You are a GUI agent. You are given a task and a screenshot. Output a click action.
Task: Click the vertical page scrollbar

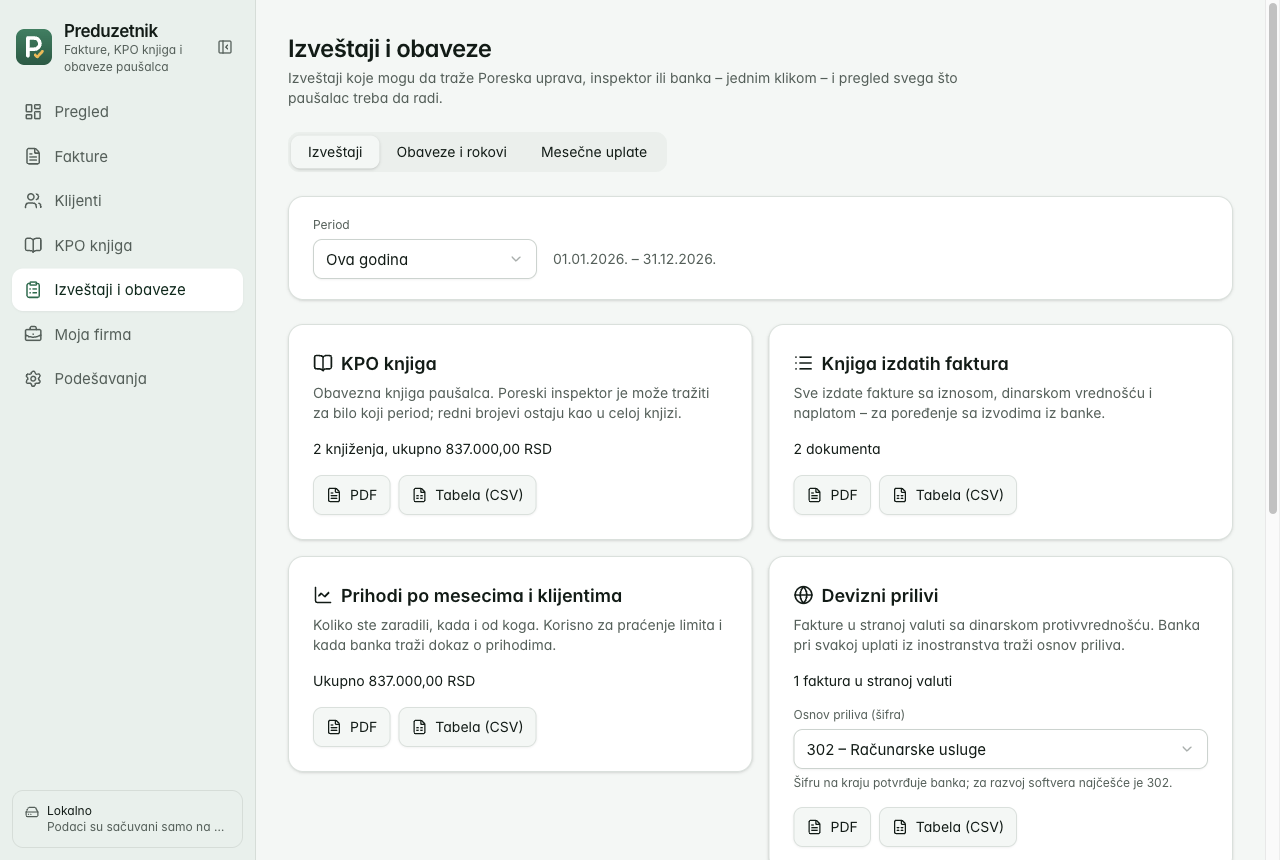(1273, 260)
